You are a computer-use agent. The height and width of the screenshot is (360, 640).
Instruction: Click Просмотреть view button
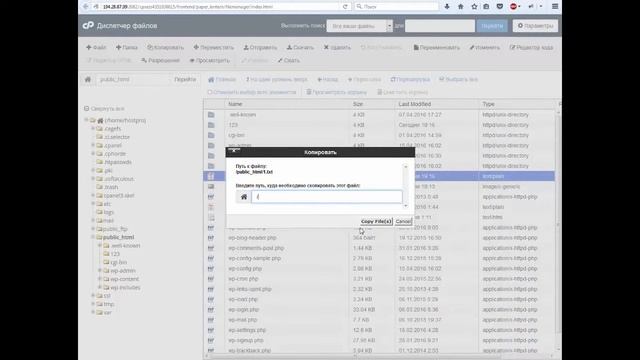tap(210, 60)
